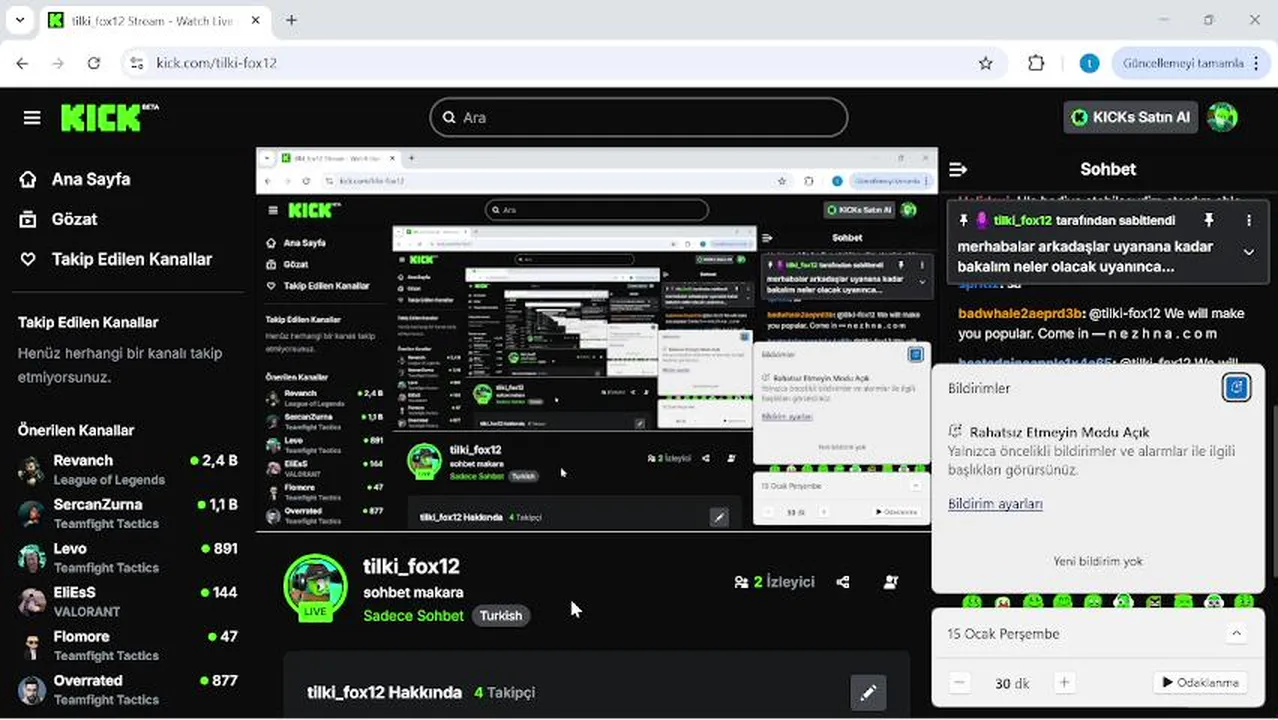1278x720 pixels.
Task: Open the hamburger menu beside the KICK logo
Action: pyautogui.click(x=32, y=118)
